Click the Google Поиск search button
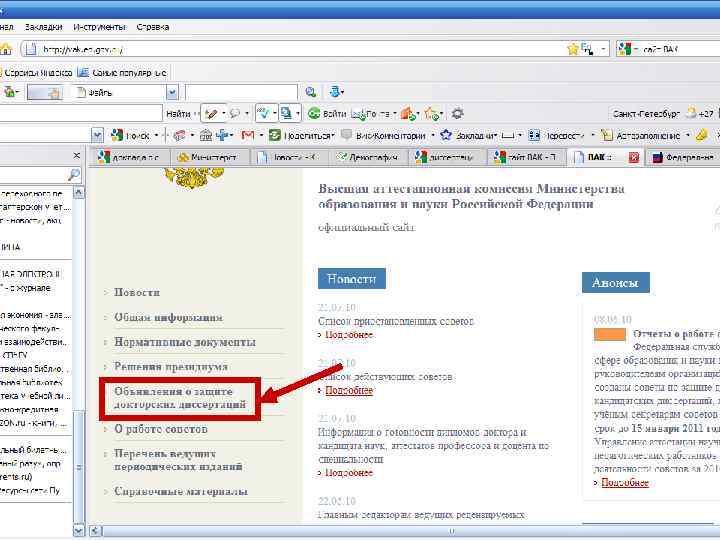Image resolution: width=720 pixels, height=540 pixels. click(x=130, y=135)
